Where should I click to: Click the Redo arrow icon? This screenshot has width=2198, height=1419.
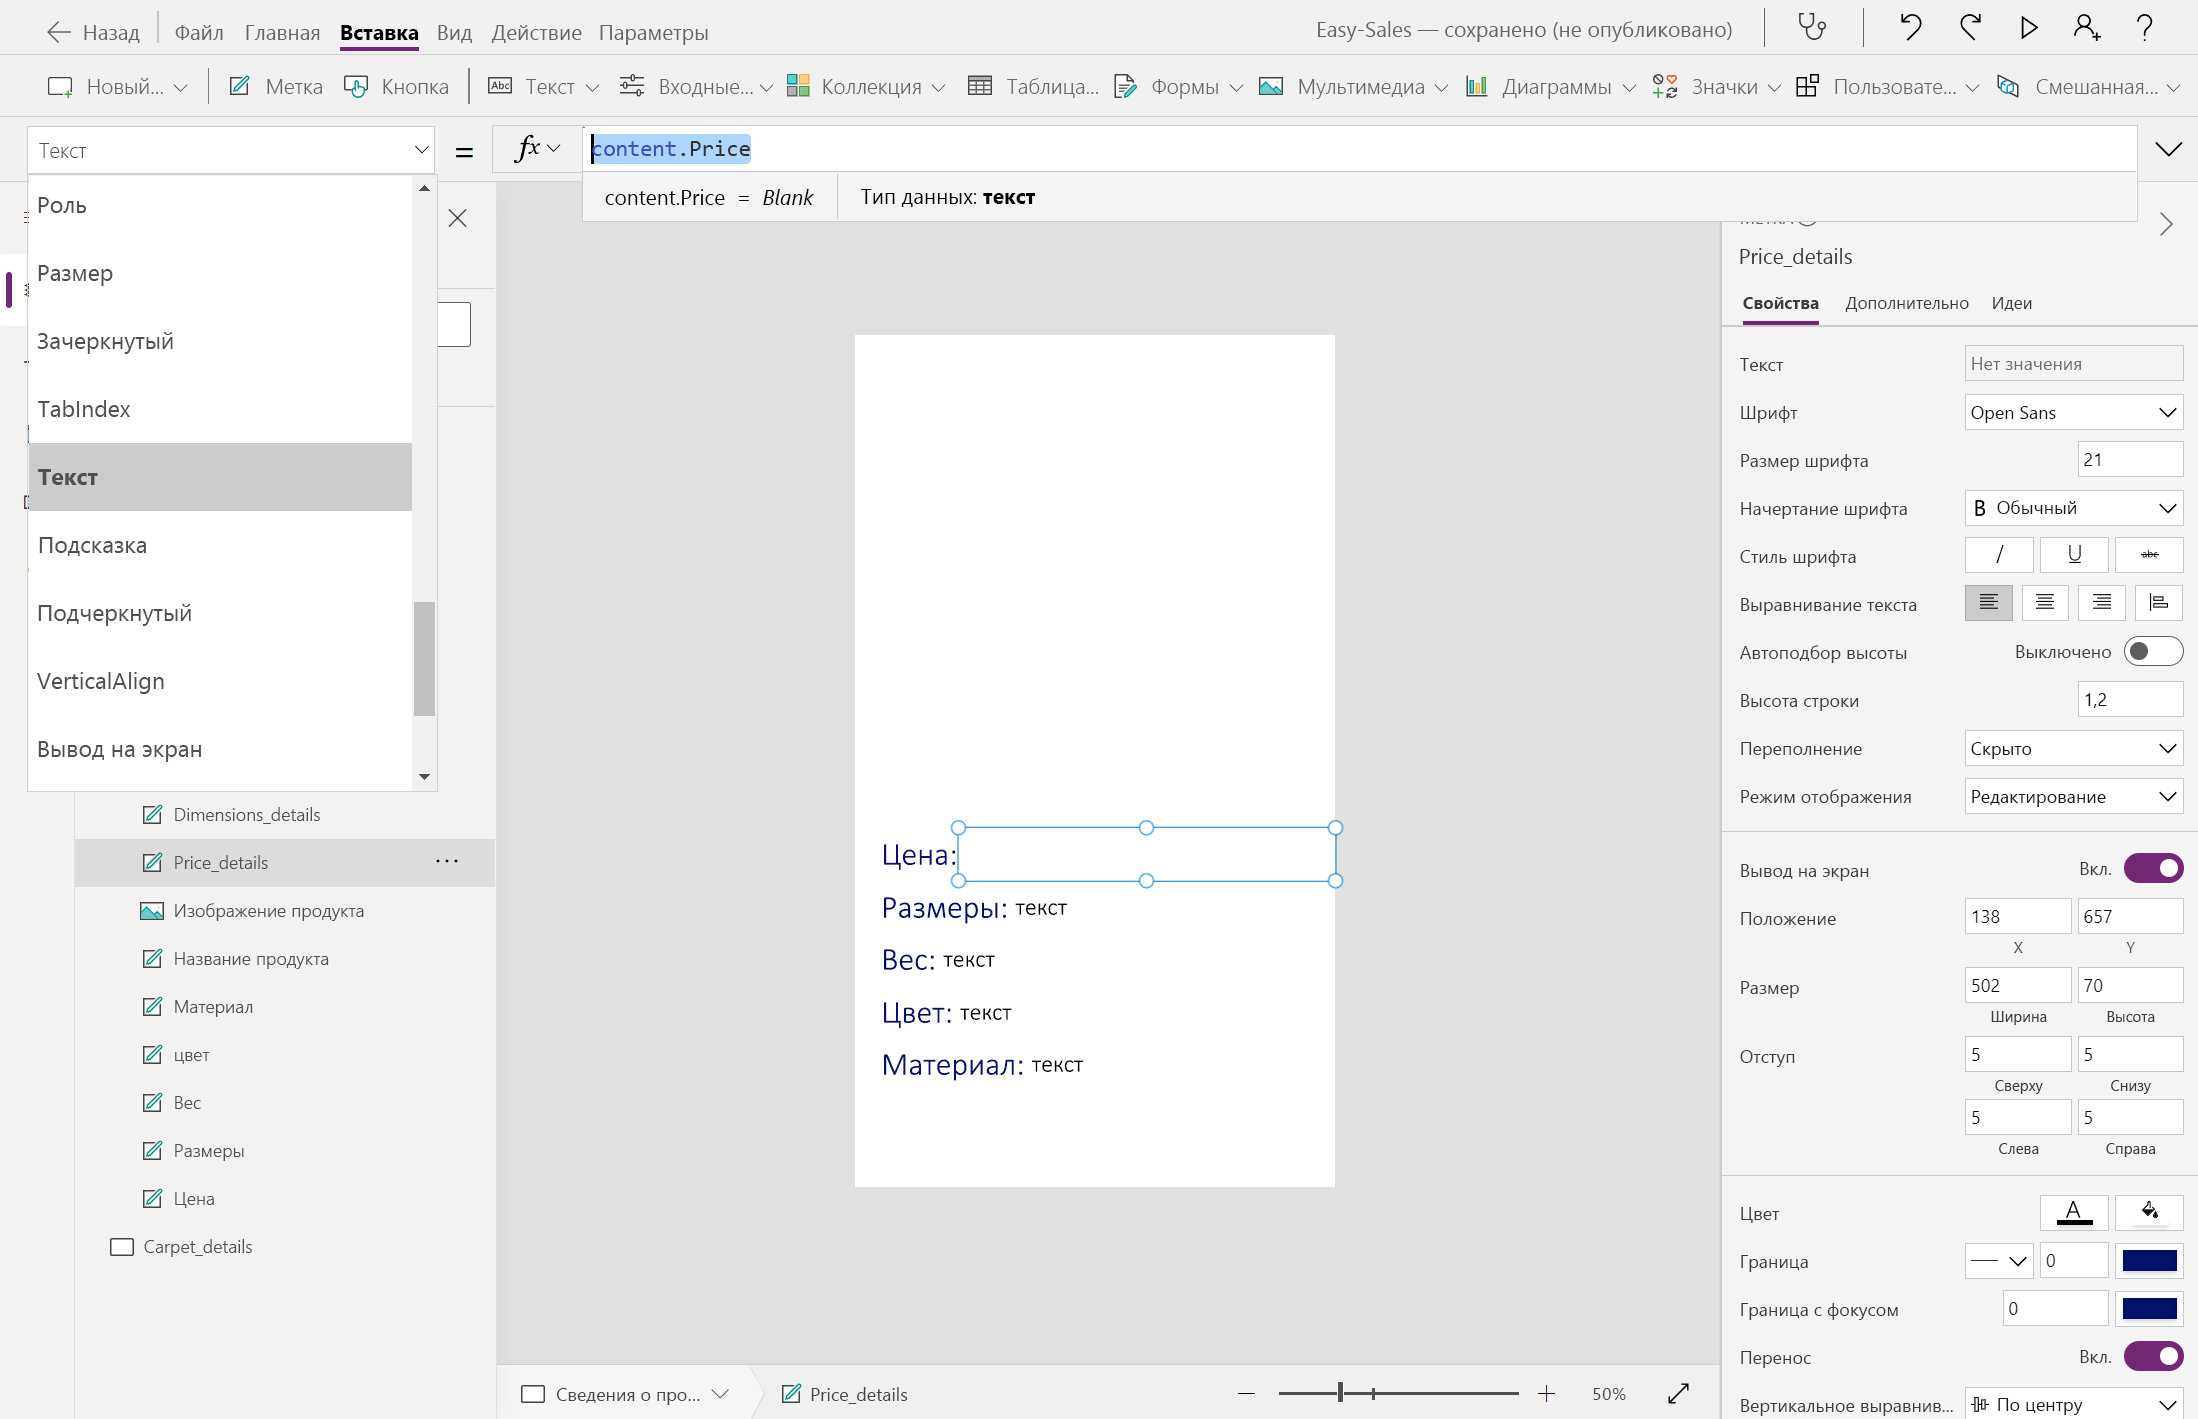pos(1970,28)
